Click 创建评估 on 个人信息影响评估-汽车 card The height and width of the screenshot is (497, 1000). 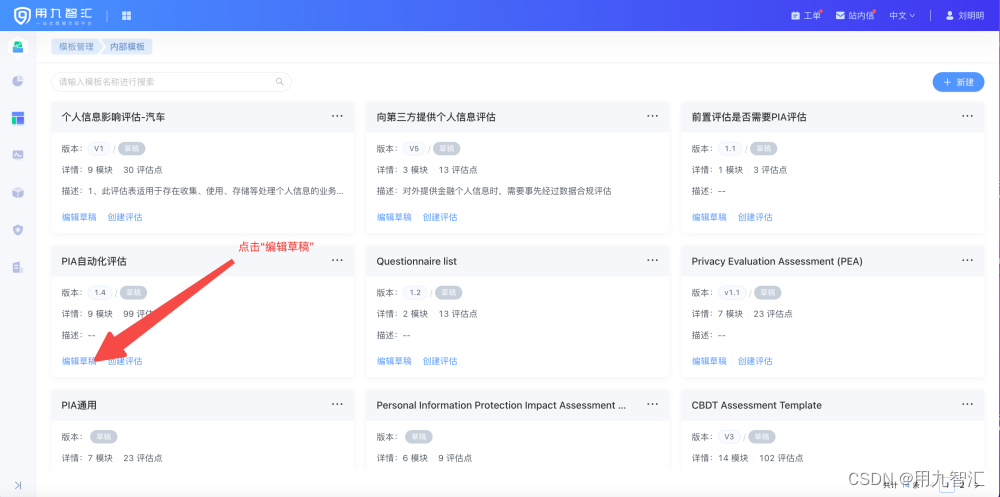click(x=125, y=217)
